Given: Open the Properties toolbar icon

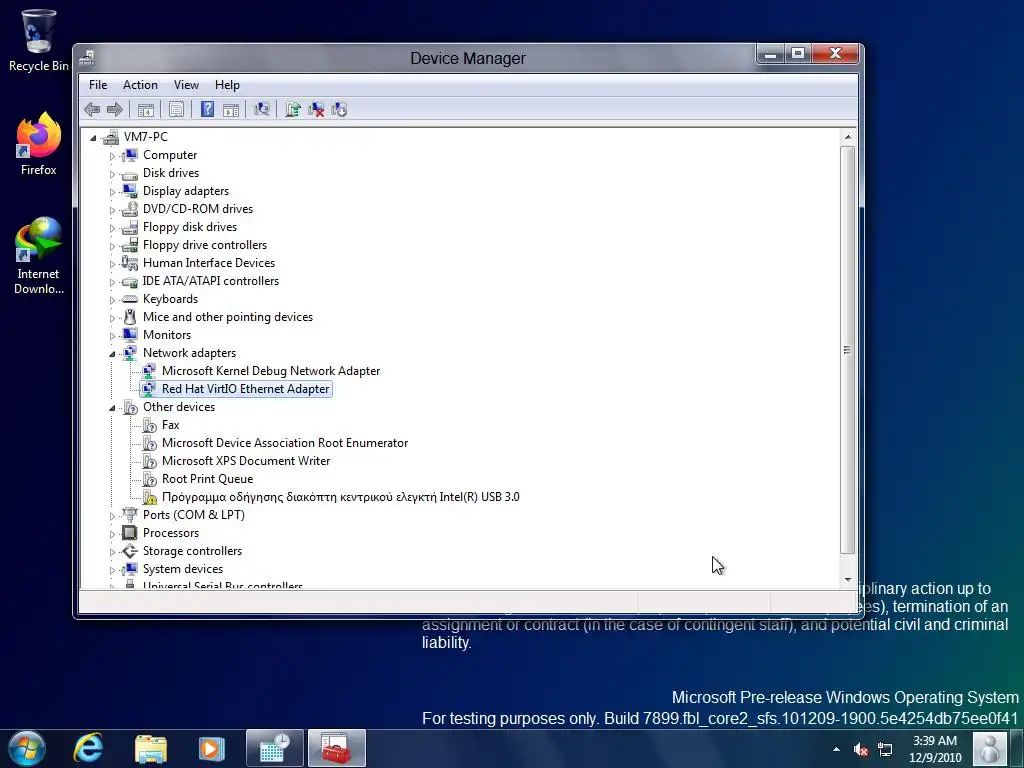Looking at the screenshot, I should click(176, 110).
